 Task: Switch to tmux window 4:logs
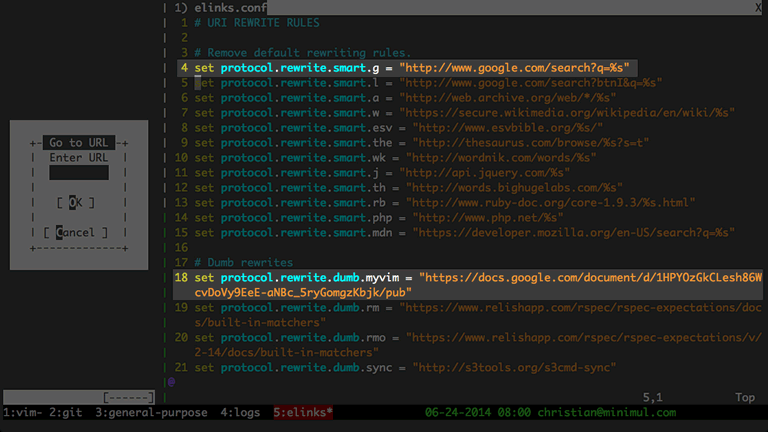(240, 412)
